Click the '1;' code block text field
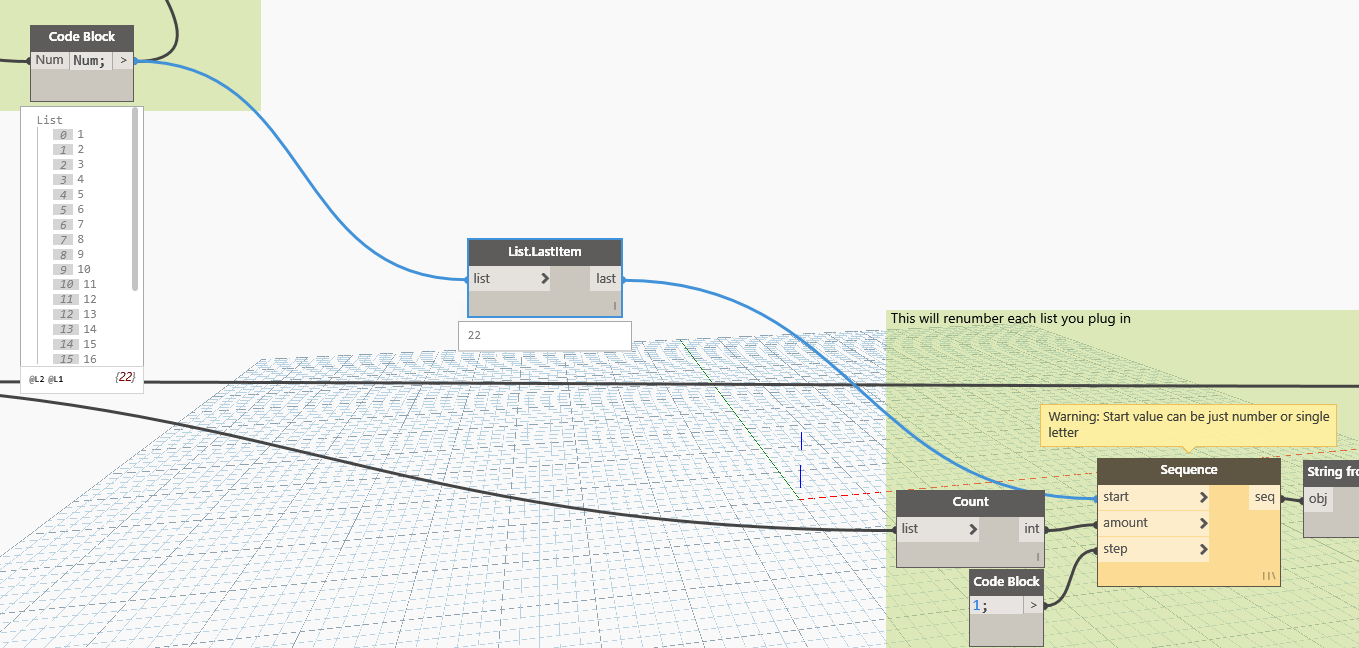This screenshot has width=1359, height=648. point(995,605)
